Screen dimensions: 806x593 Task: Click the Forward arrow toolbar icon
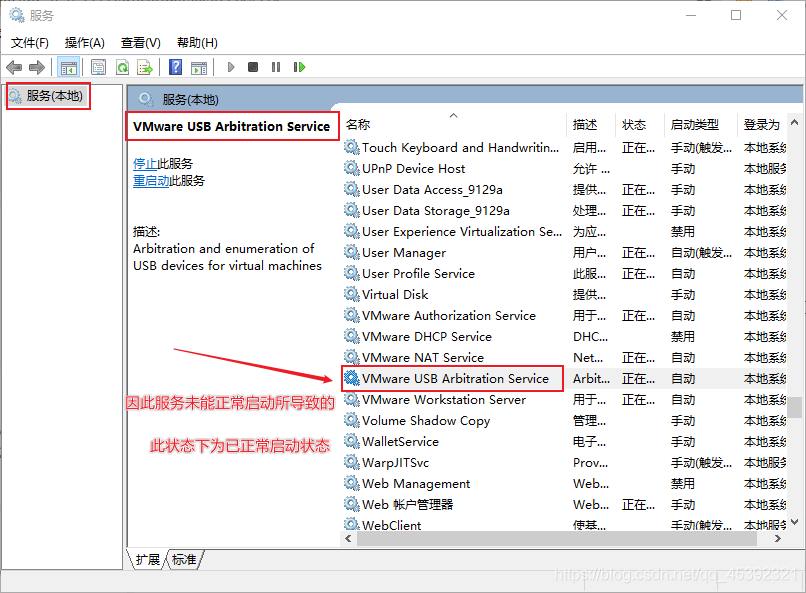point(37,67)
